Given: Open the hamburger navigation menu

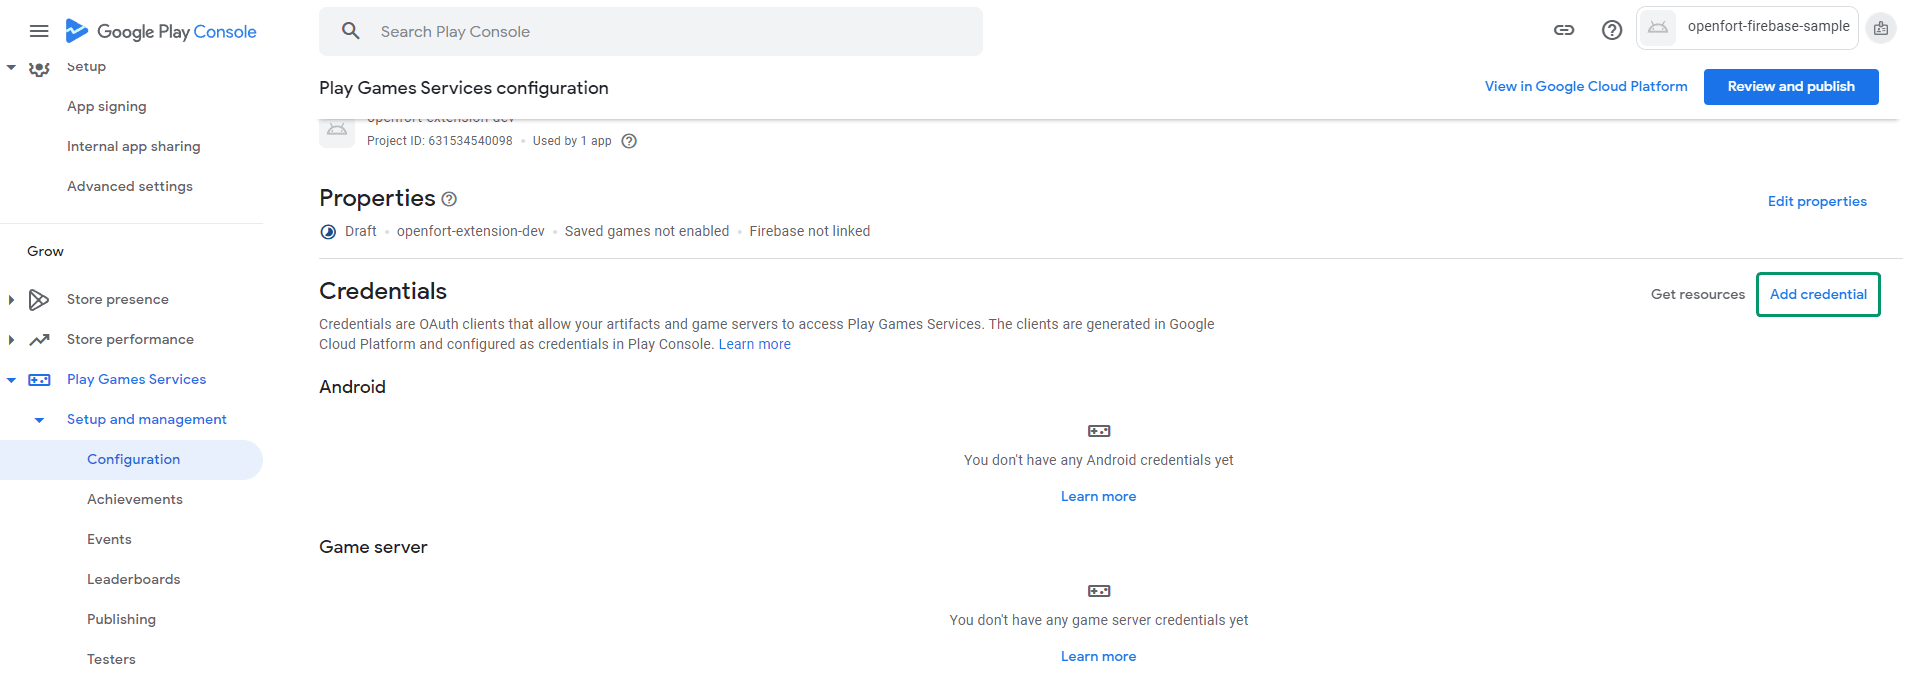Looking at the screenshot, I should pyautogui.click(x=39, y=31).
